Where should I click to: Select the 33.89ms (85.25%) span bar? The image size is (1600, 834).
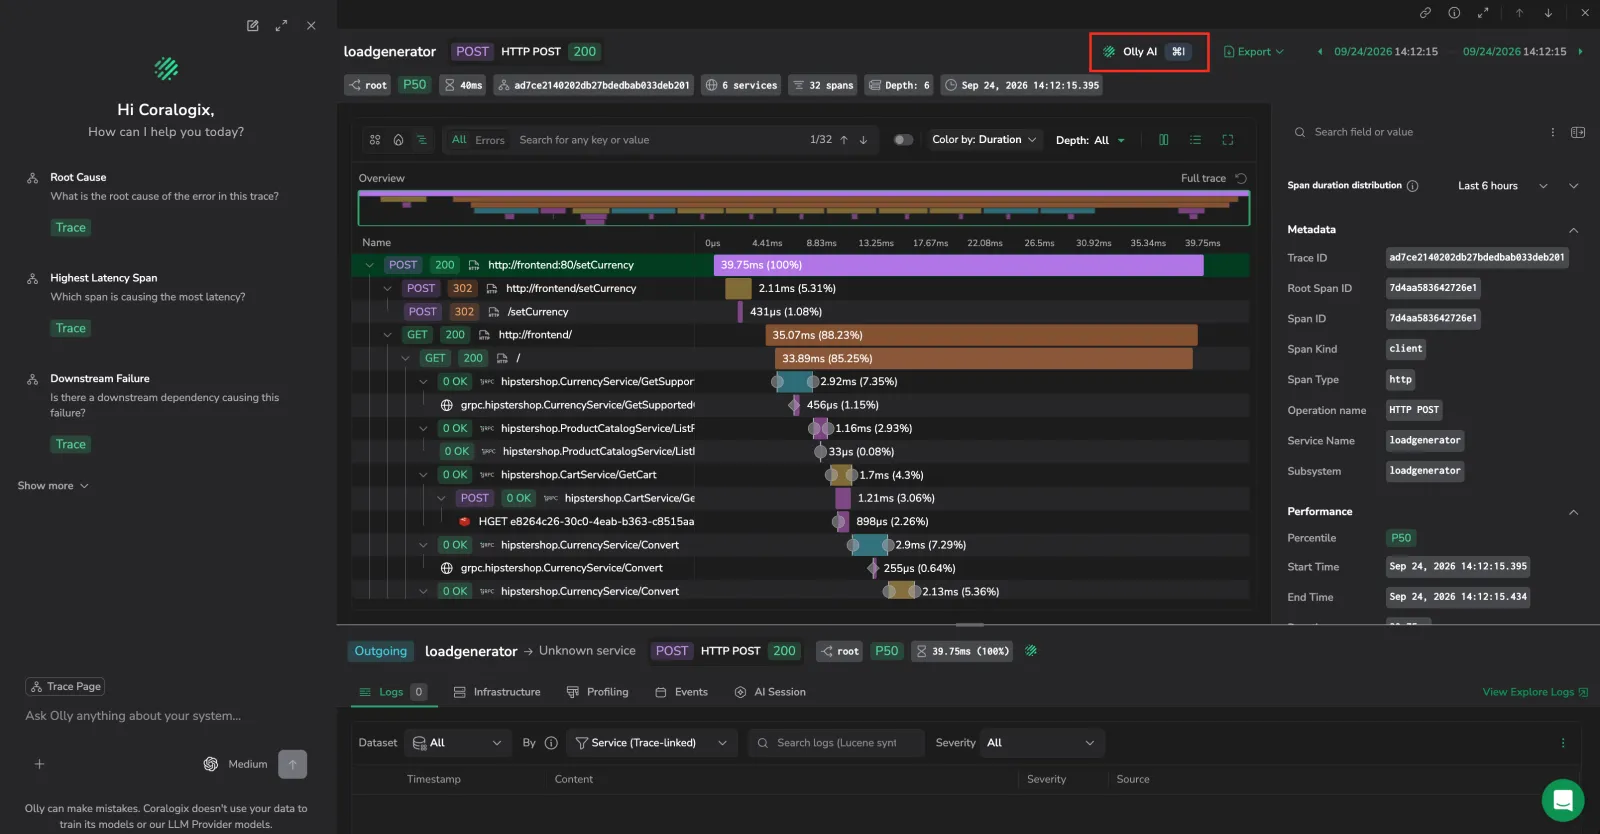click(x=984, y=358)
